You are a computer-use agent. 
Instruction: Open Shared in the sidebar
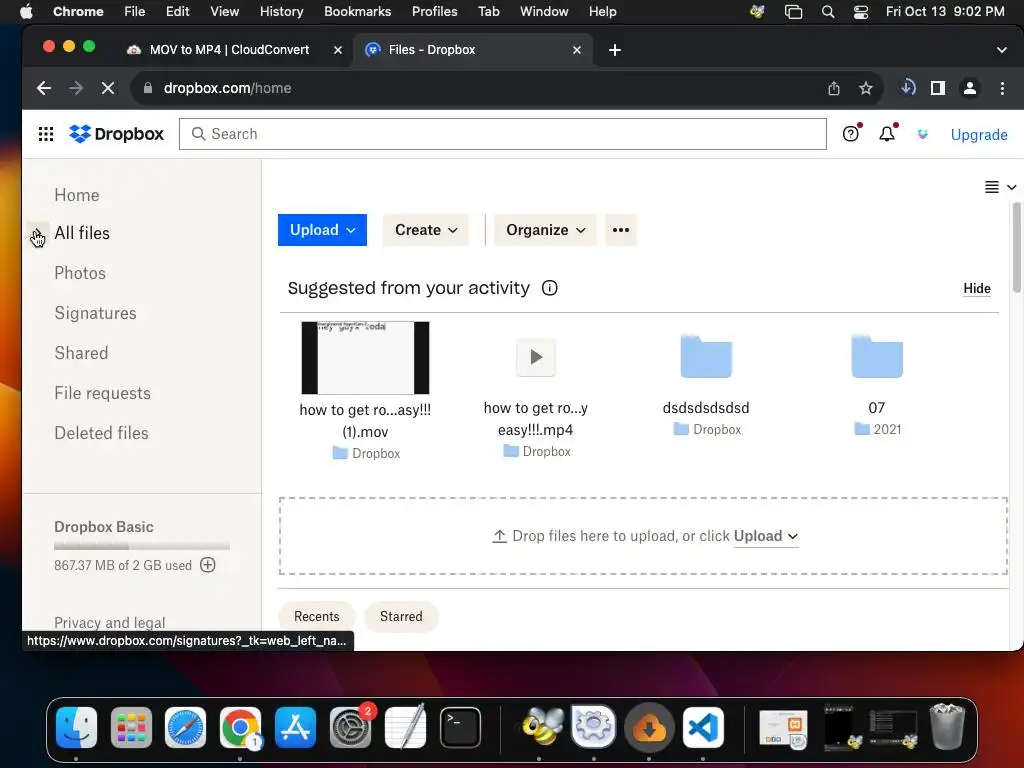(x=82, y=353)
